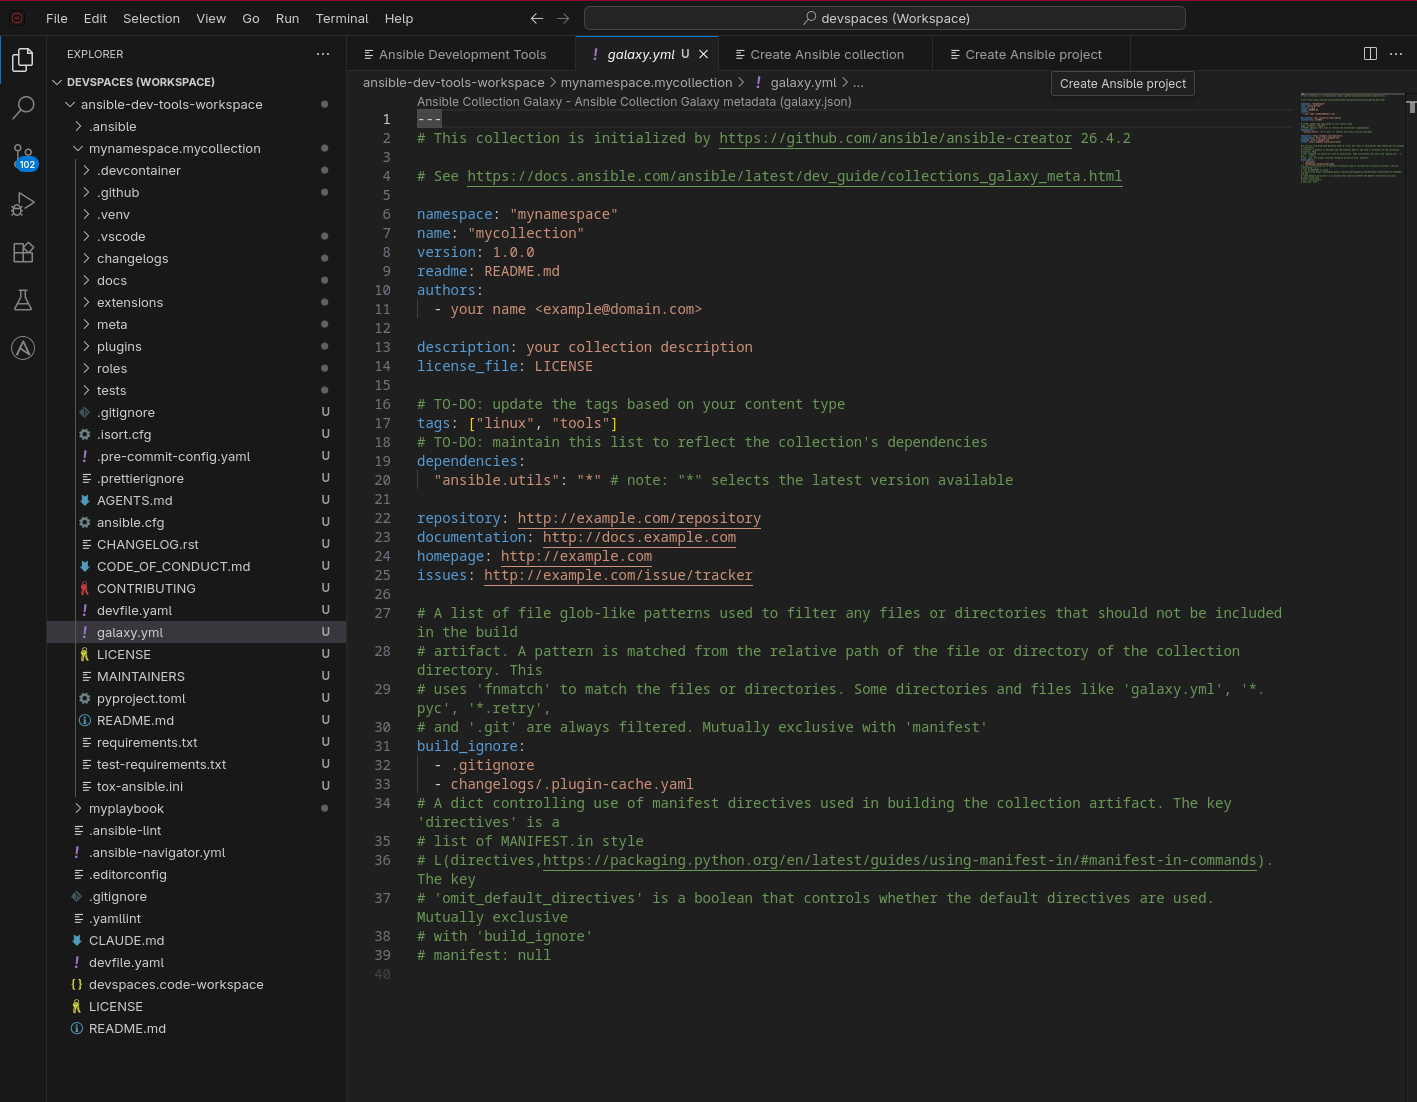Switch to Create Ansible project tab
The image size is (1417, 1102).
(1032, 54)
